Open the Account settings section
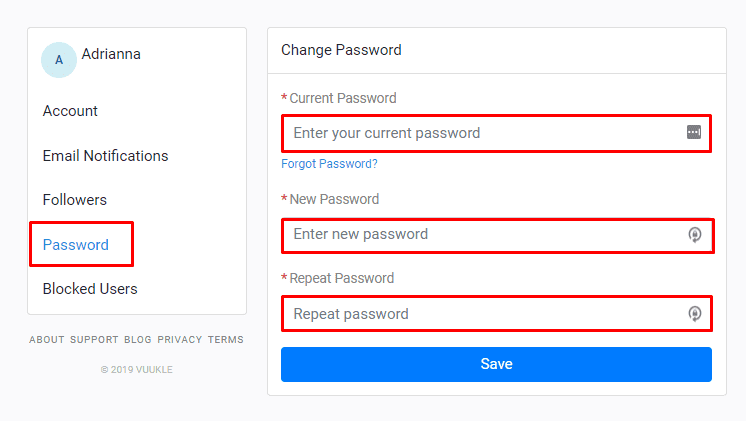 pos(70,111)
